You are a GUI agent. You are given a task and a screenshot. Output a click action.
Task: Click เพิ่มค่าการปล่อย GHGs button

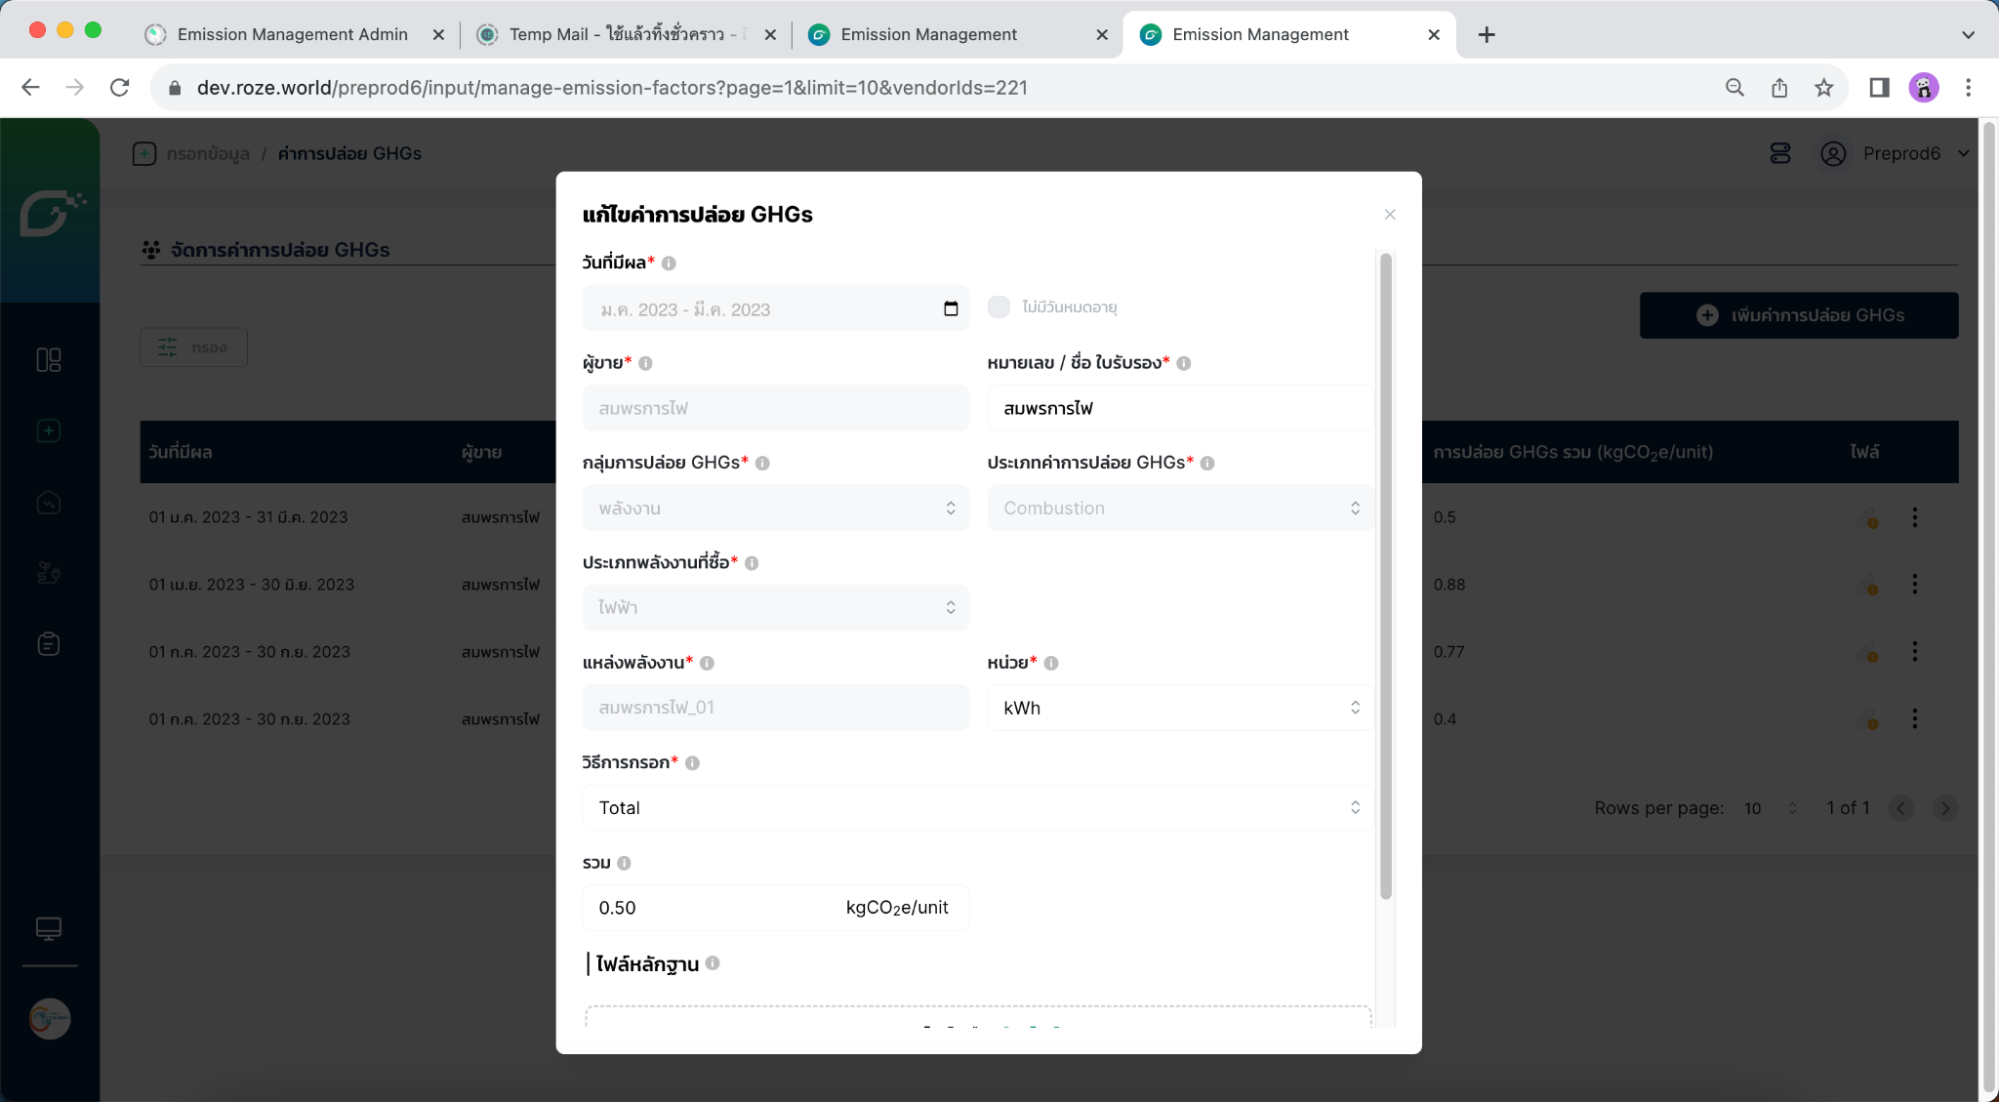tap(1798, 315)
